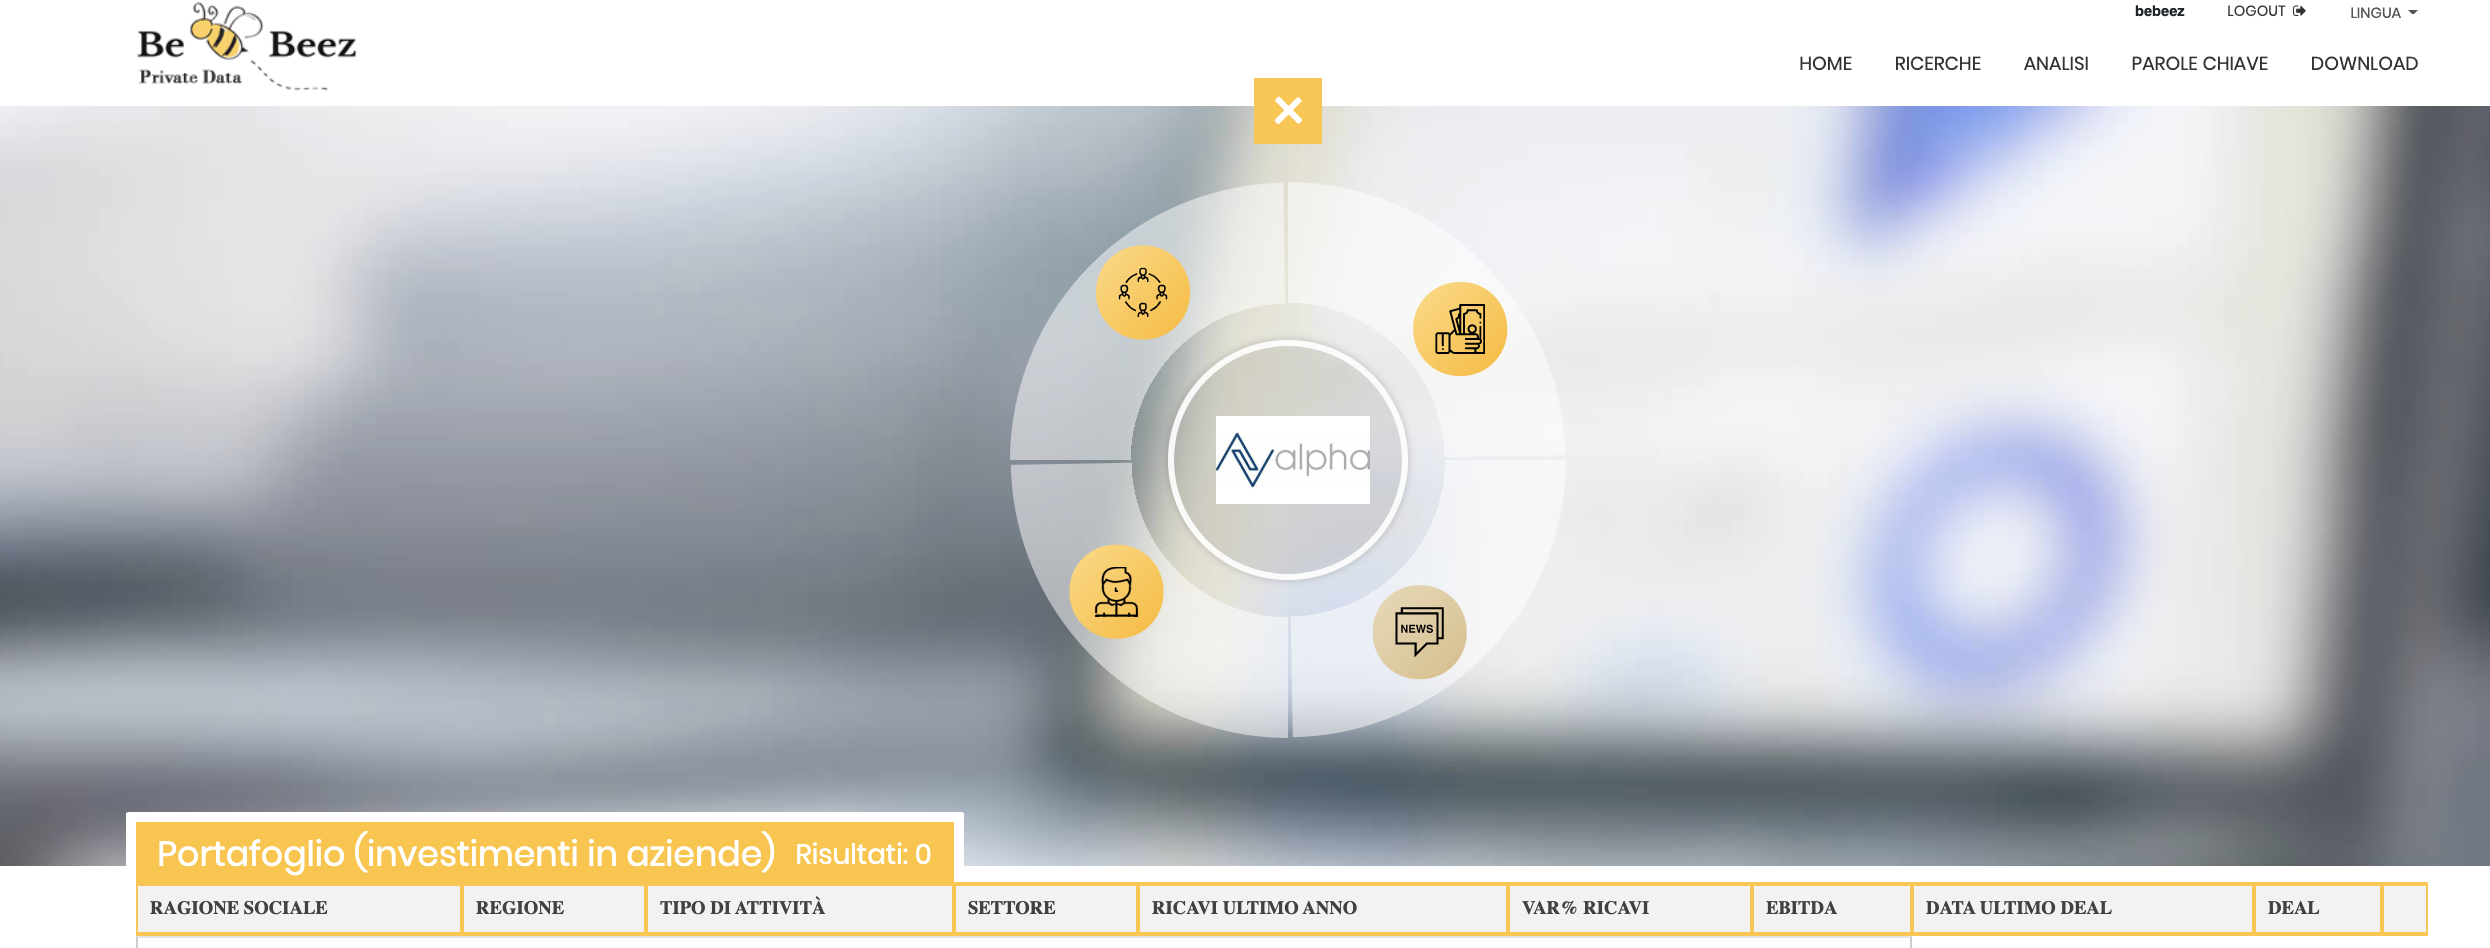The width and height of the screenshot is (2490, 948).
Task: Sort by RICAVI ULTIMO ANNO column header
Action: [1323, 908]
